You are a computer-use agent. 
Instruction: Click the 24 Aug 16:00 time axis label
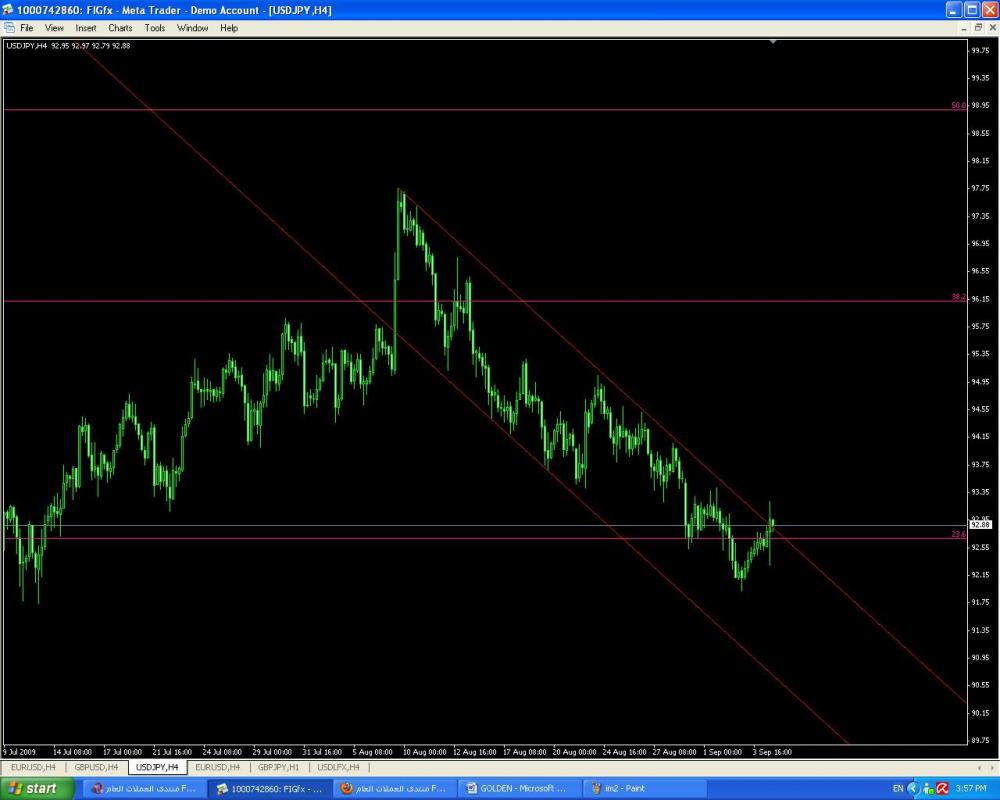tap(624, 752)
